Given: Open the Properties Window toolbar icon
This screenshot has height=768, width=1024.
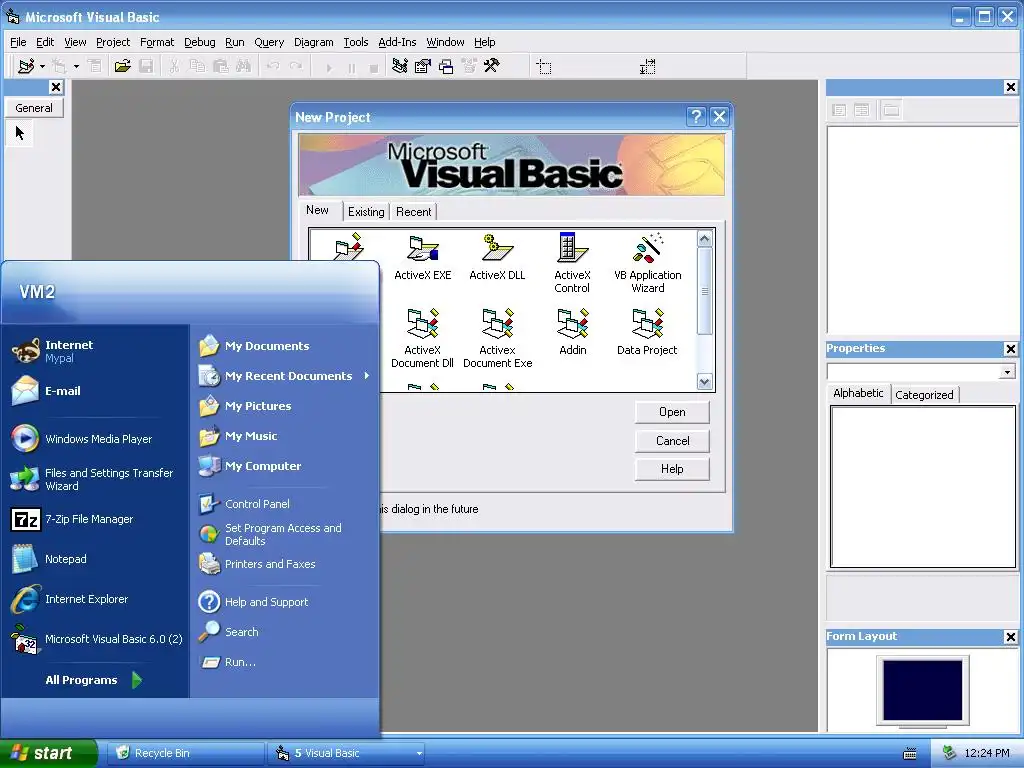Looking at the screenshot, I should (423, 66).
